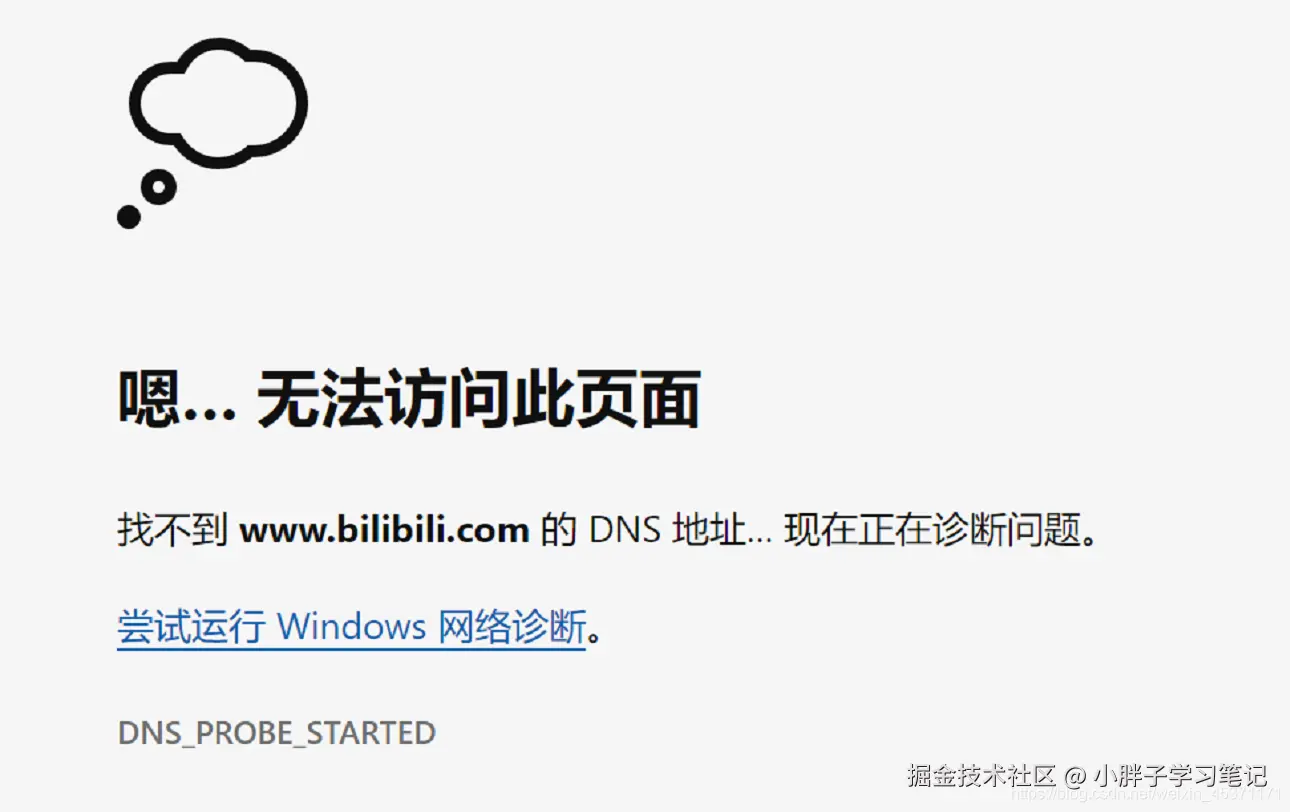This screenshot has height=812, width=1290.
Task: Click the @ symbol in the watermark
Action: point(1075,776)
